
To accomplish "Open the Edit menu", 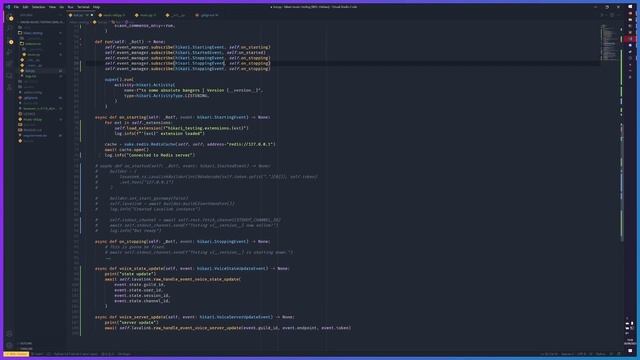I will (x=25, y=7).
